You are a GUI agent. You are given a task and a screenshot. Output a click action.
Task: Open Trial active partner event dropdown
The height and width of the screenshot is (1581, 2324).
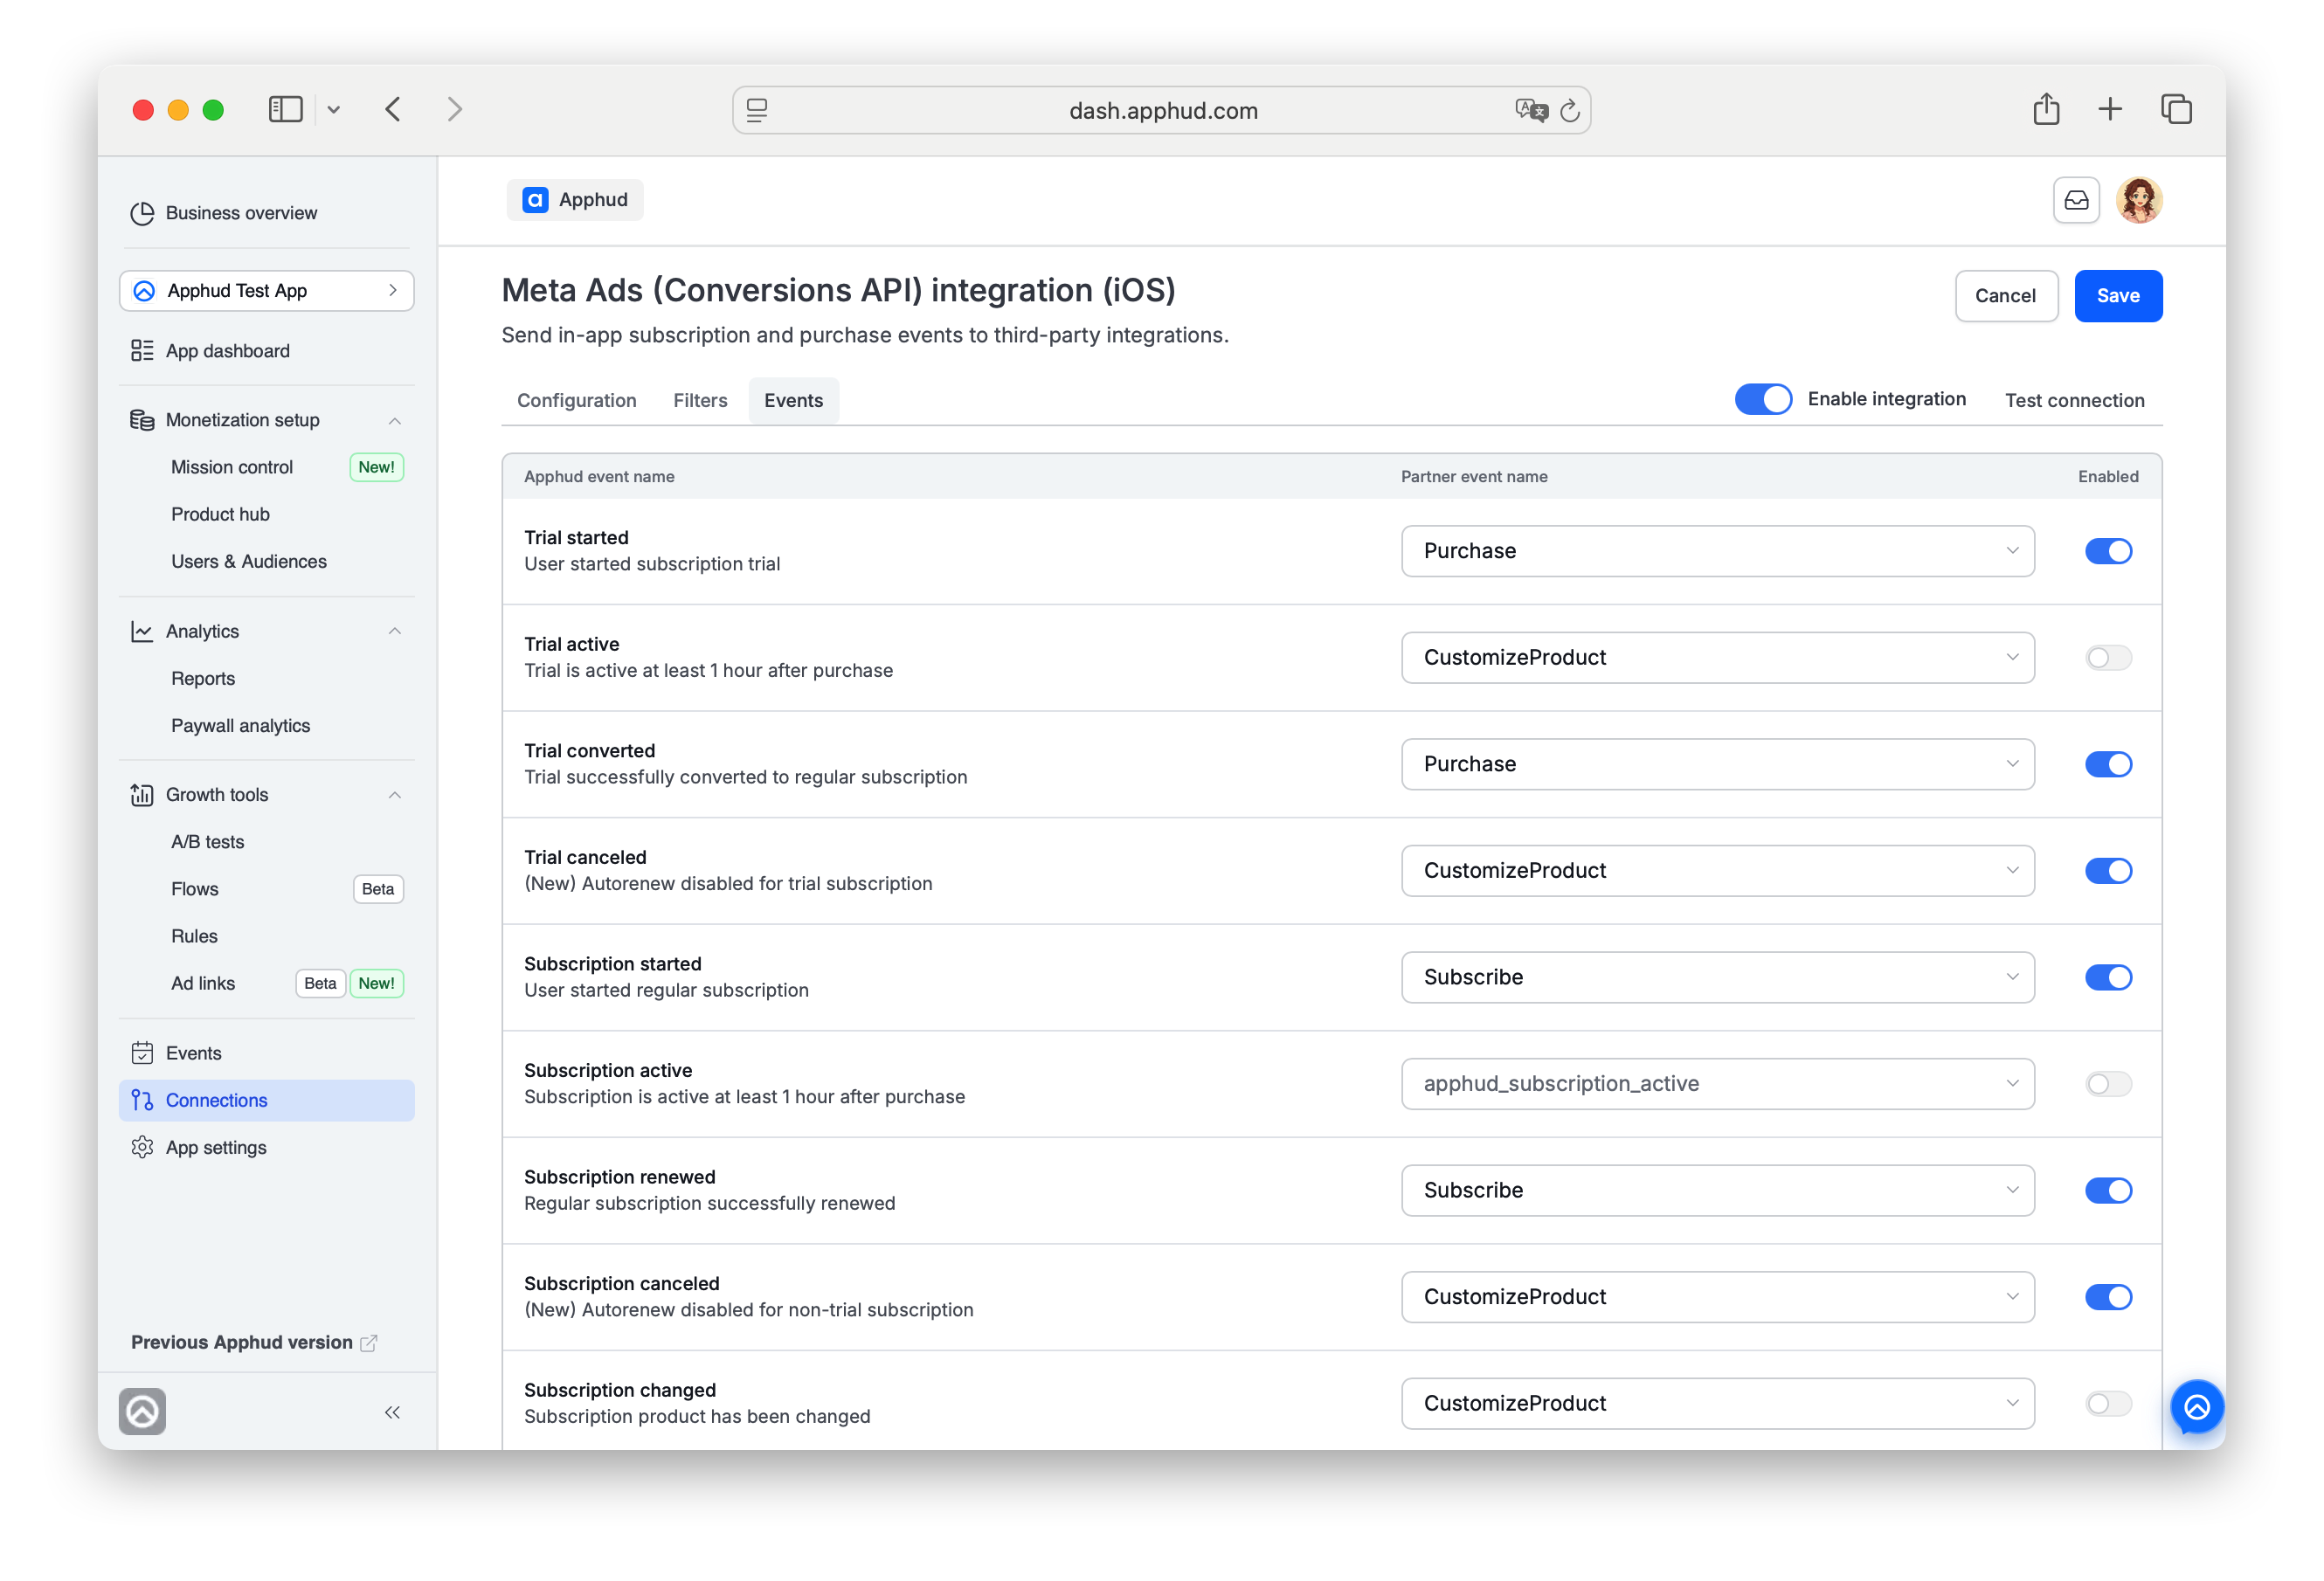tap(1717, 658)
